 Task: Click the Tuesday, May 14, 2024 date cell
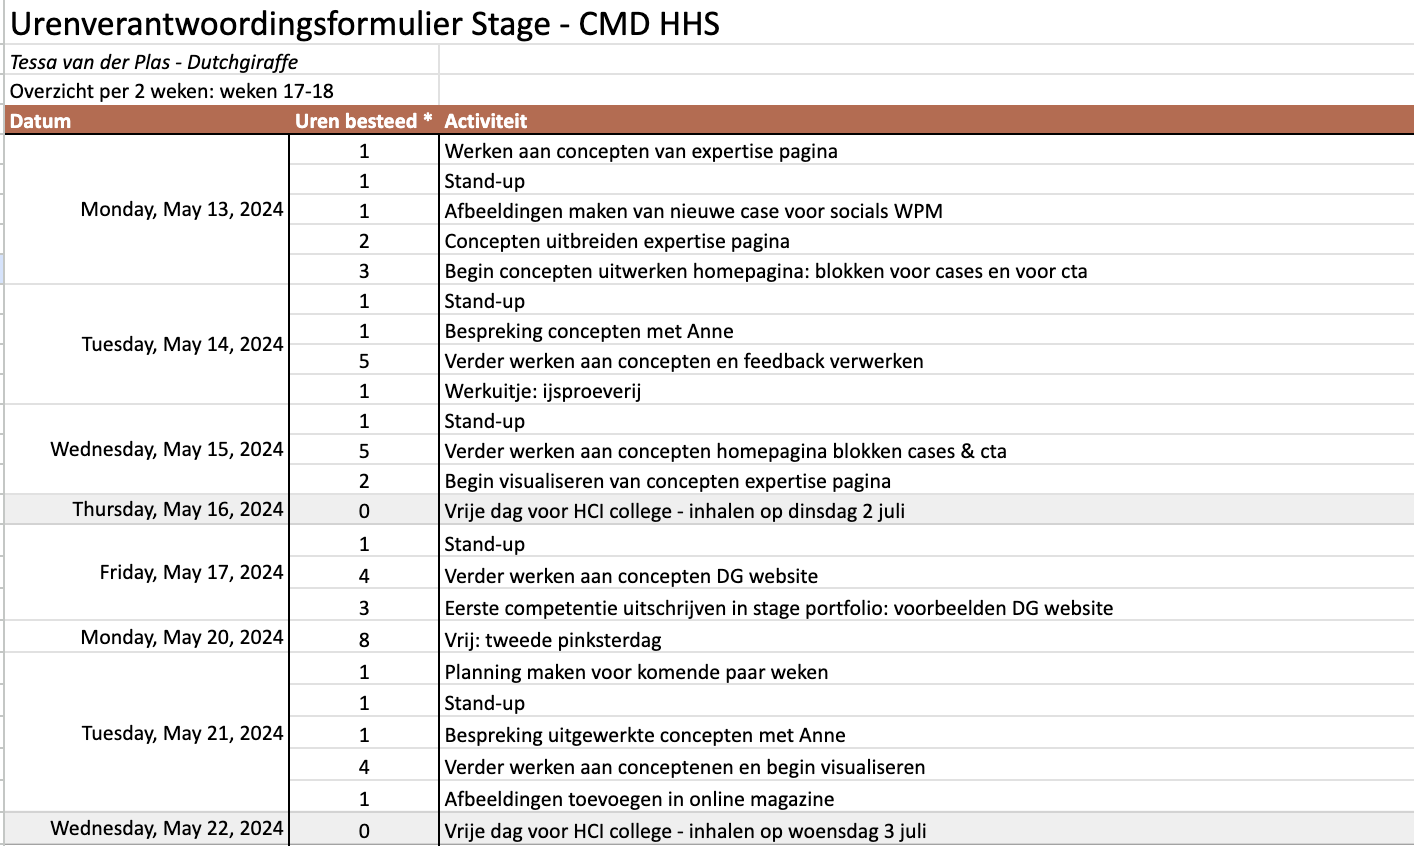[x=147, y=345]
